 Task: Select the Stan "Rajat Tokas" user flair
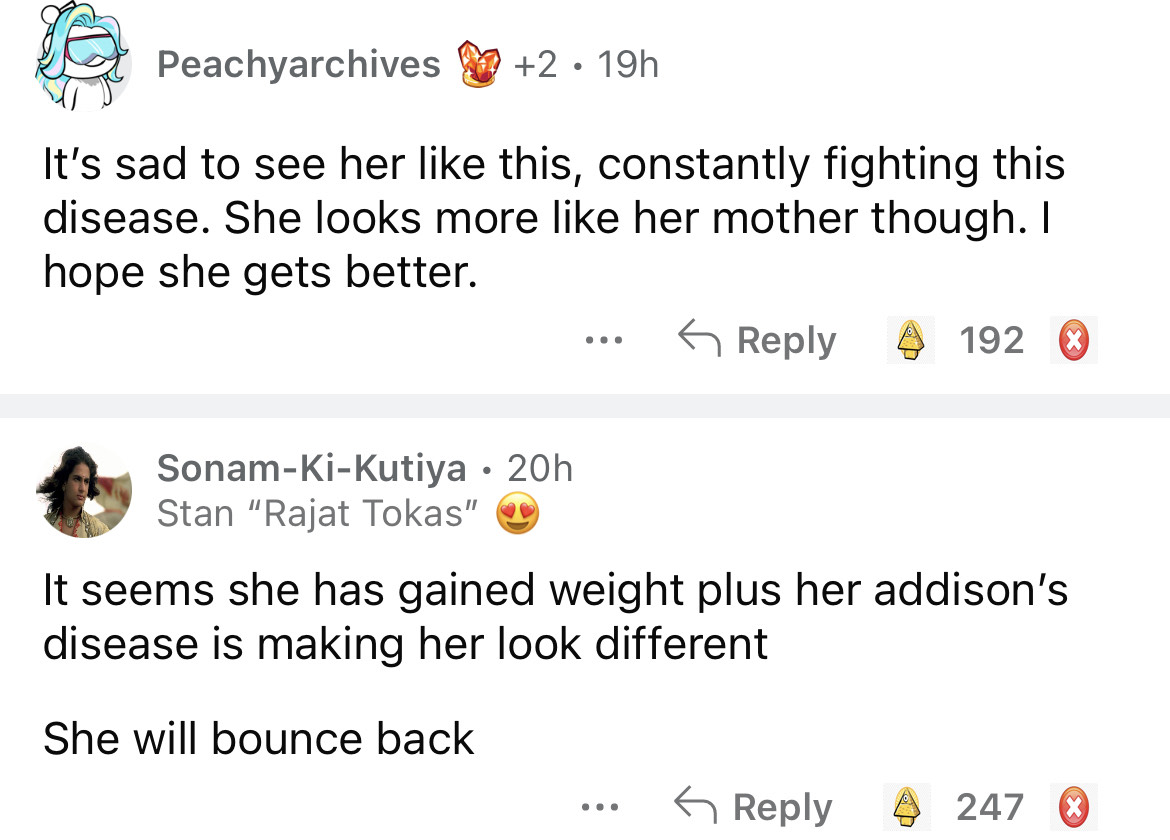click(316, 514)
